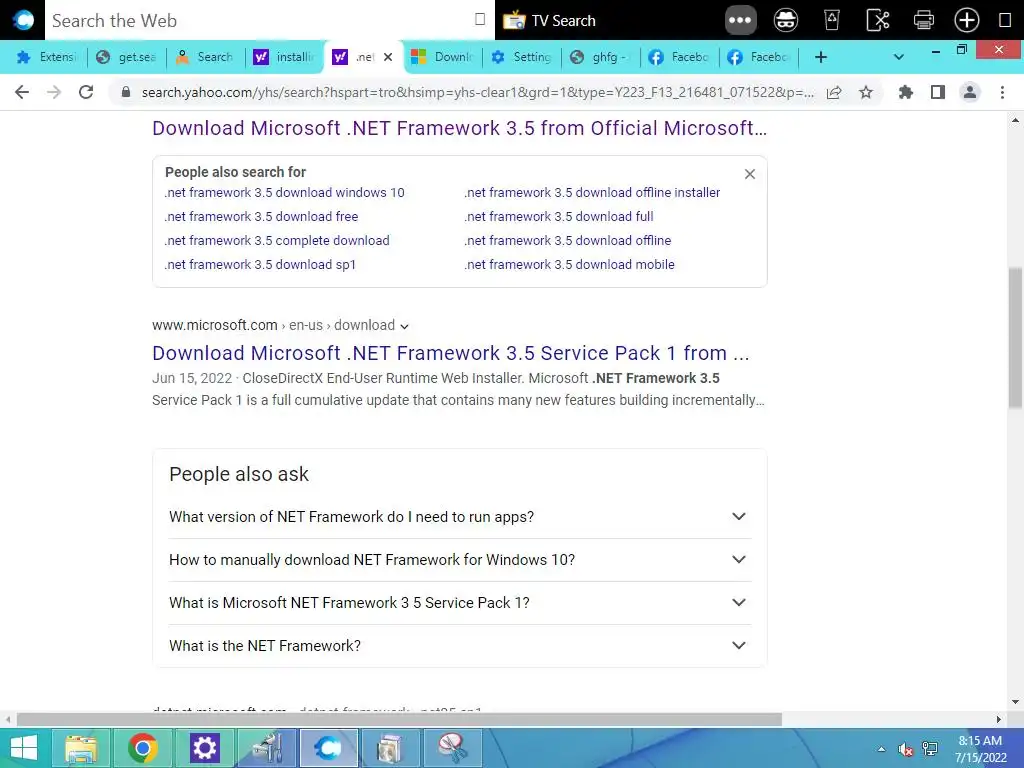Click the share page icon in address bar
The height and width of the screenshot is (768, 1024).
coord(834,92)
